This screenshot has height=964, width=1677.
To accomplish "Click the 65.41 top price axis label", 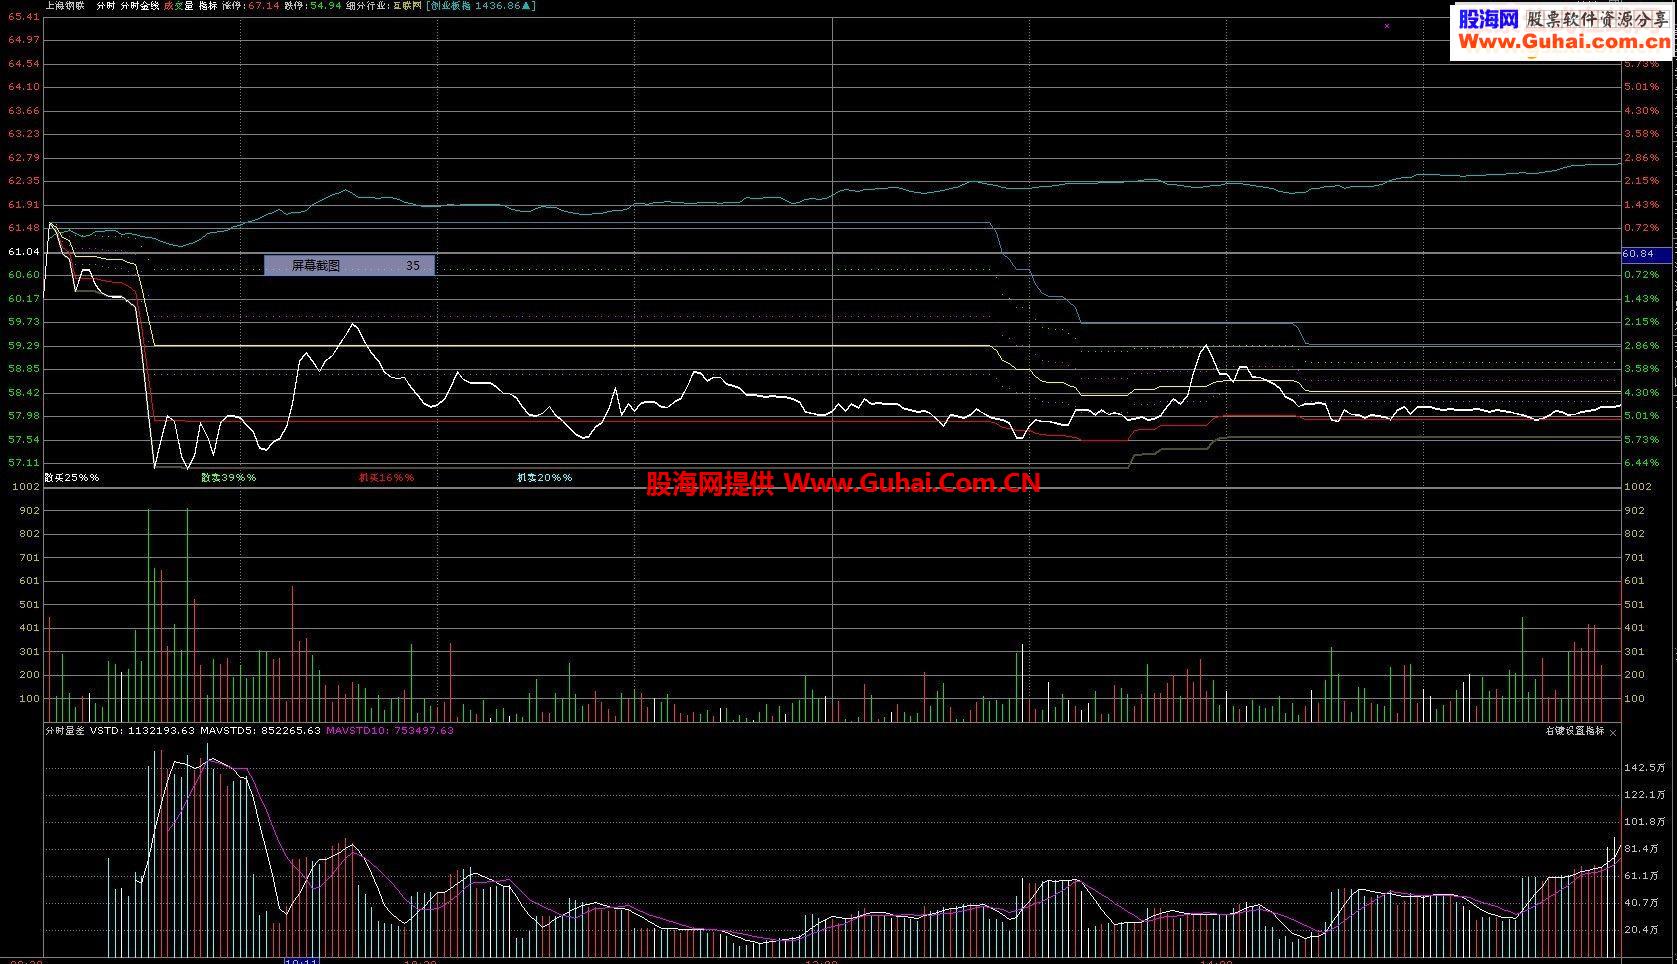I will pos(23,17).
